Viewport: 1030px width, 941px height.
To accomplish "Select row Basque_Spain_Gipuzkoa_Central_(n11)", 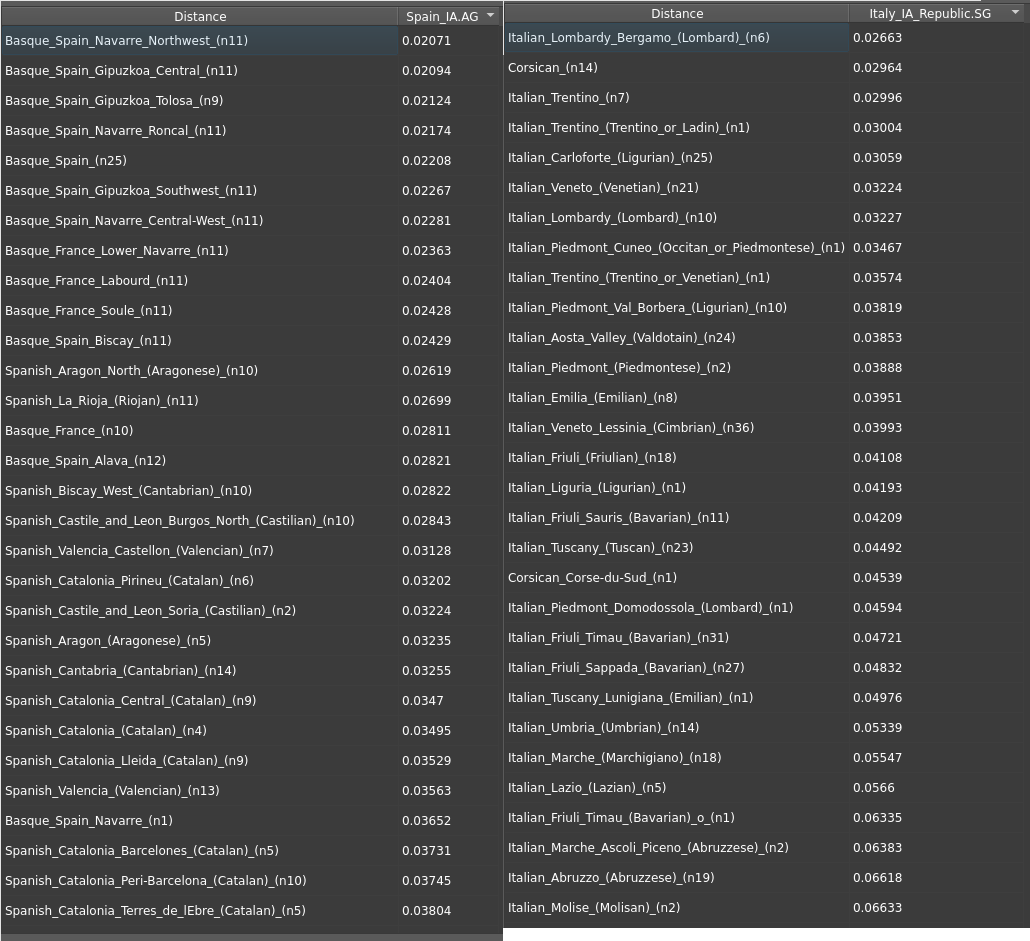I will point(252,70).
